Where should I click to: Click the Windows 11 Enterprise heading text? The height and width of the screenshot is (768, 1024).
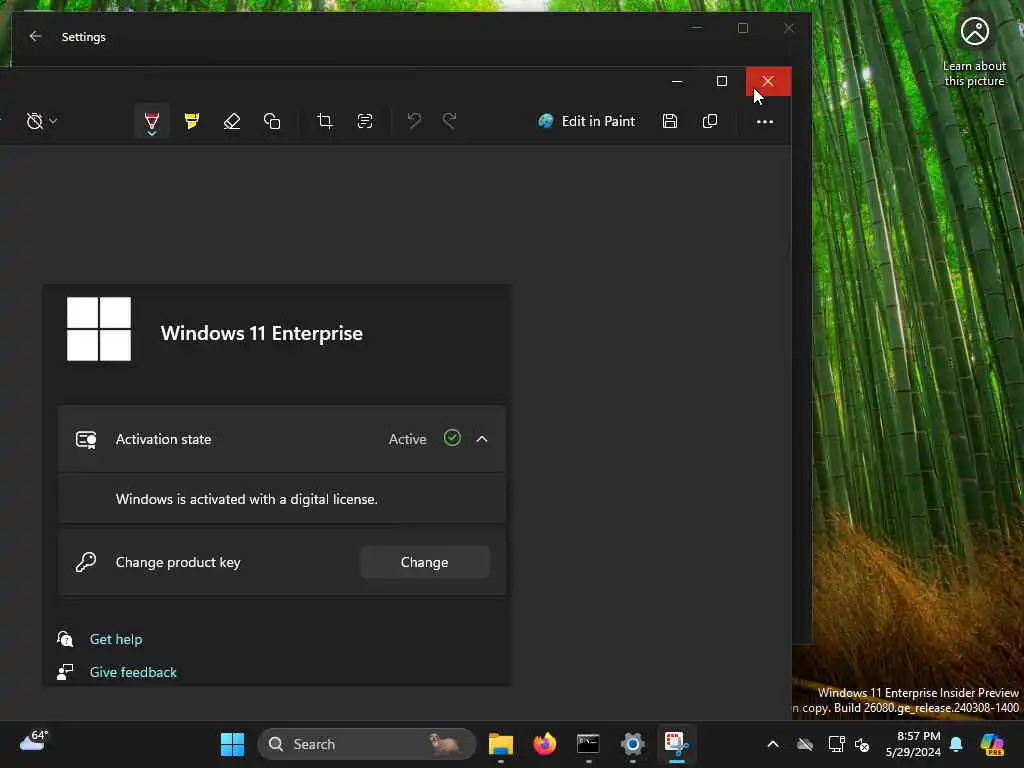click(x=262, y=334)
